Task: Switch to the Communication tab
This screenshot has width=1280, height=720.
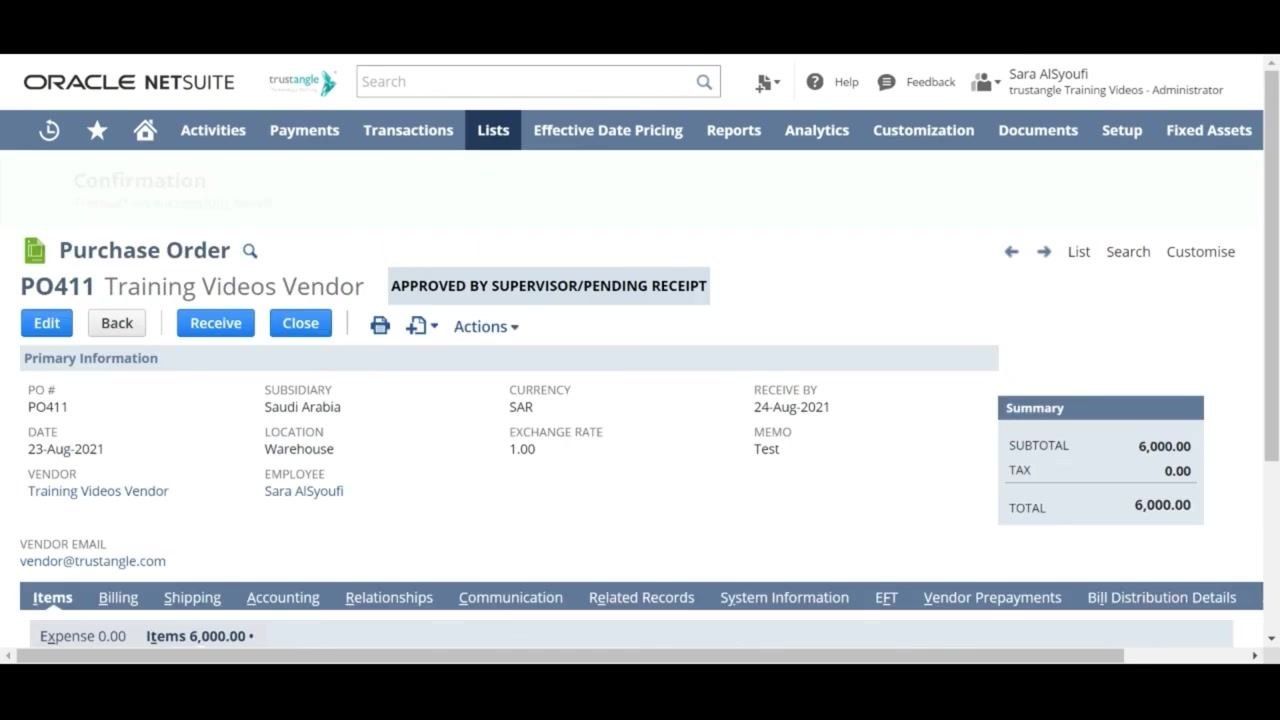Action: 511,597
